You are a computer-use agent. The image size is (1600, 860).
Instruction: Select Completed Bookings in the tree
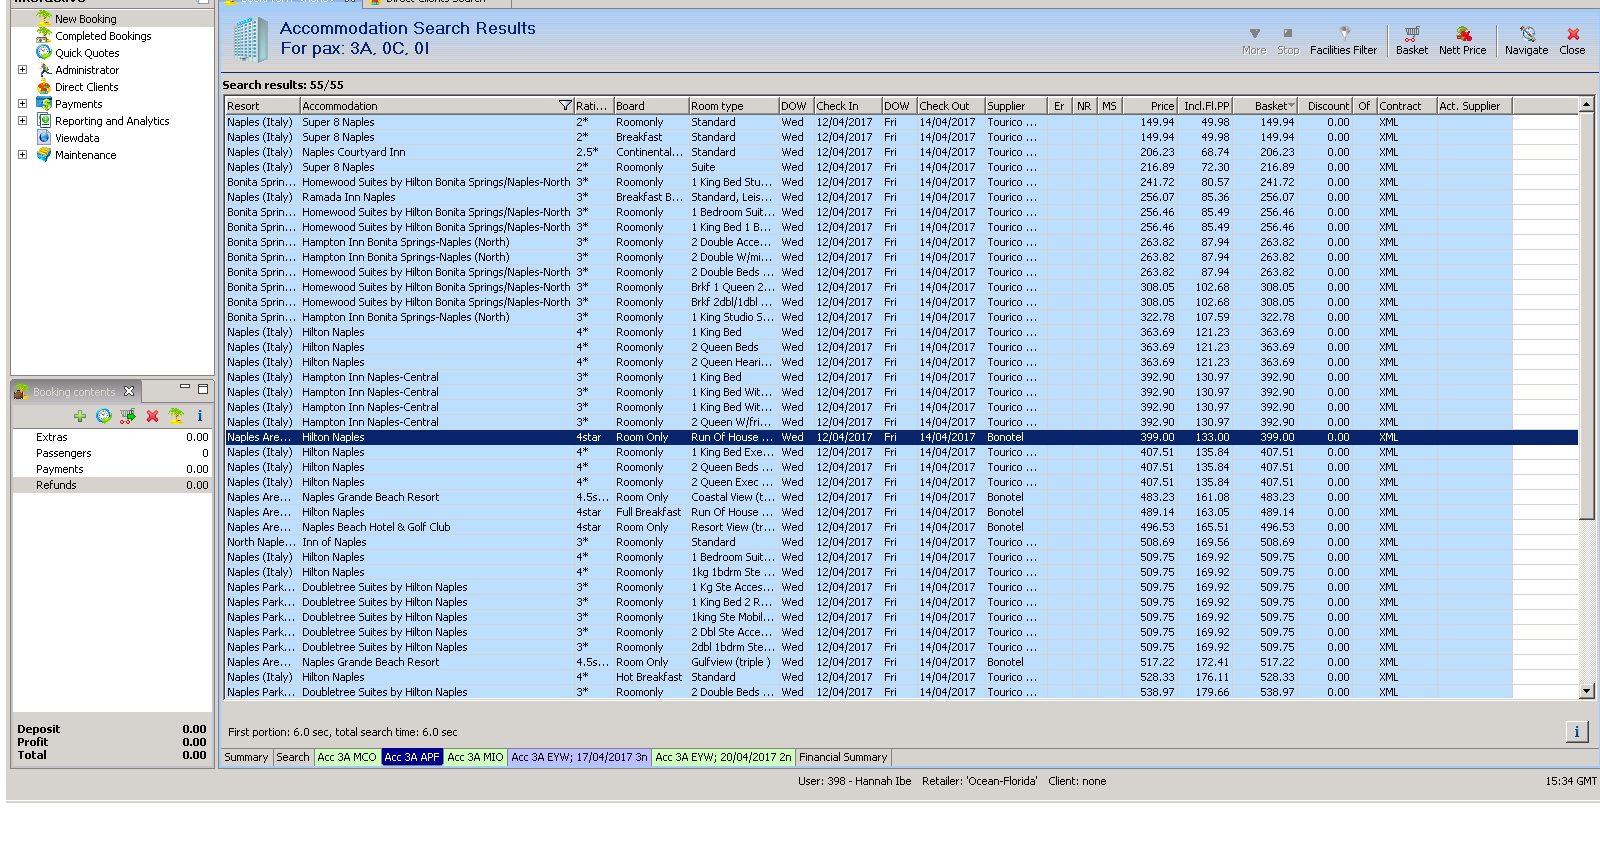click(103, 36)
